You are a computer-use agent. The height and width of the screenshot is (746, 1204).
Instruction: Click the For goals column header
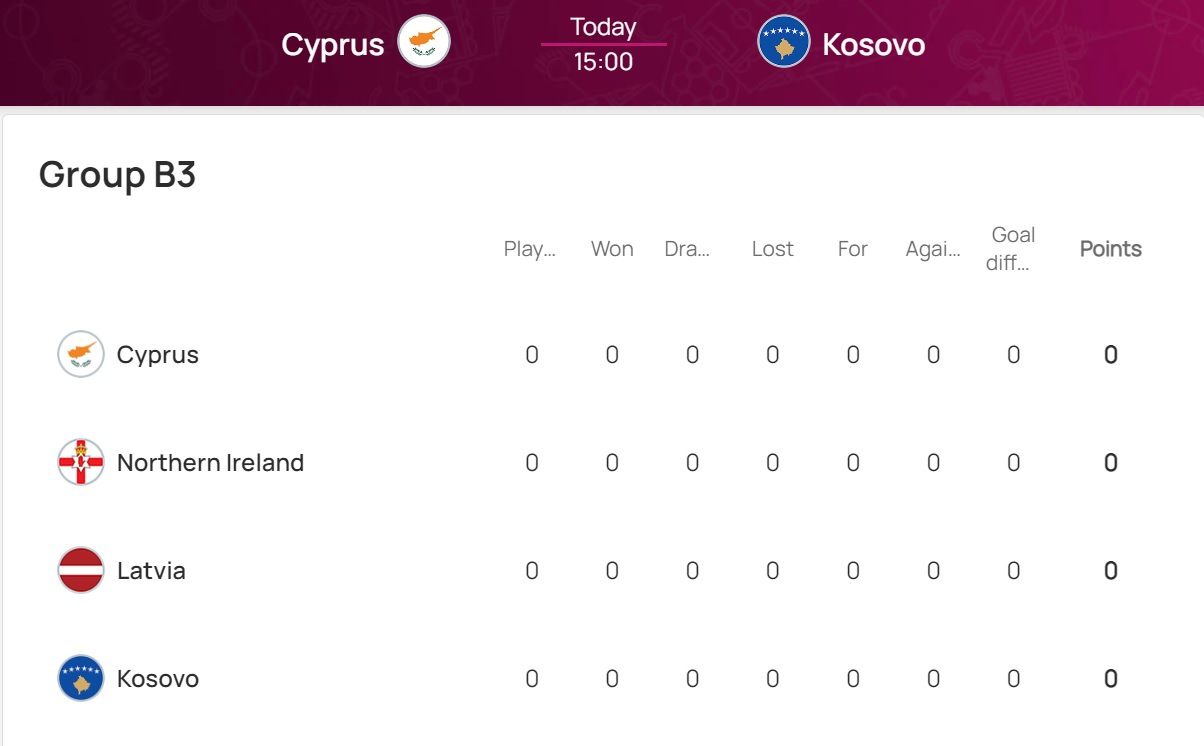(852, 249)
